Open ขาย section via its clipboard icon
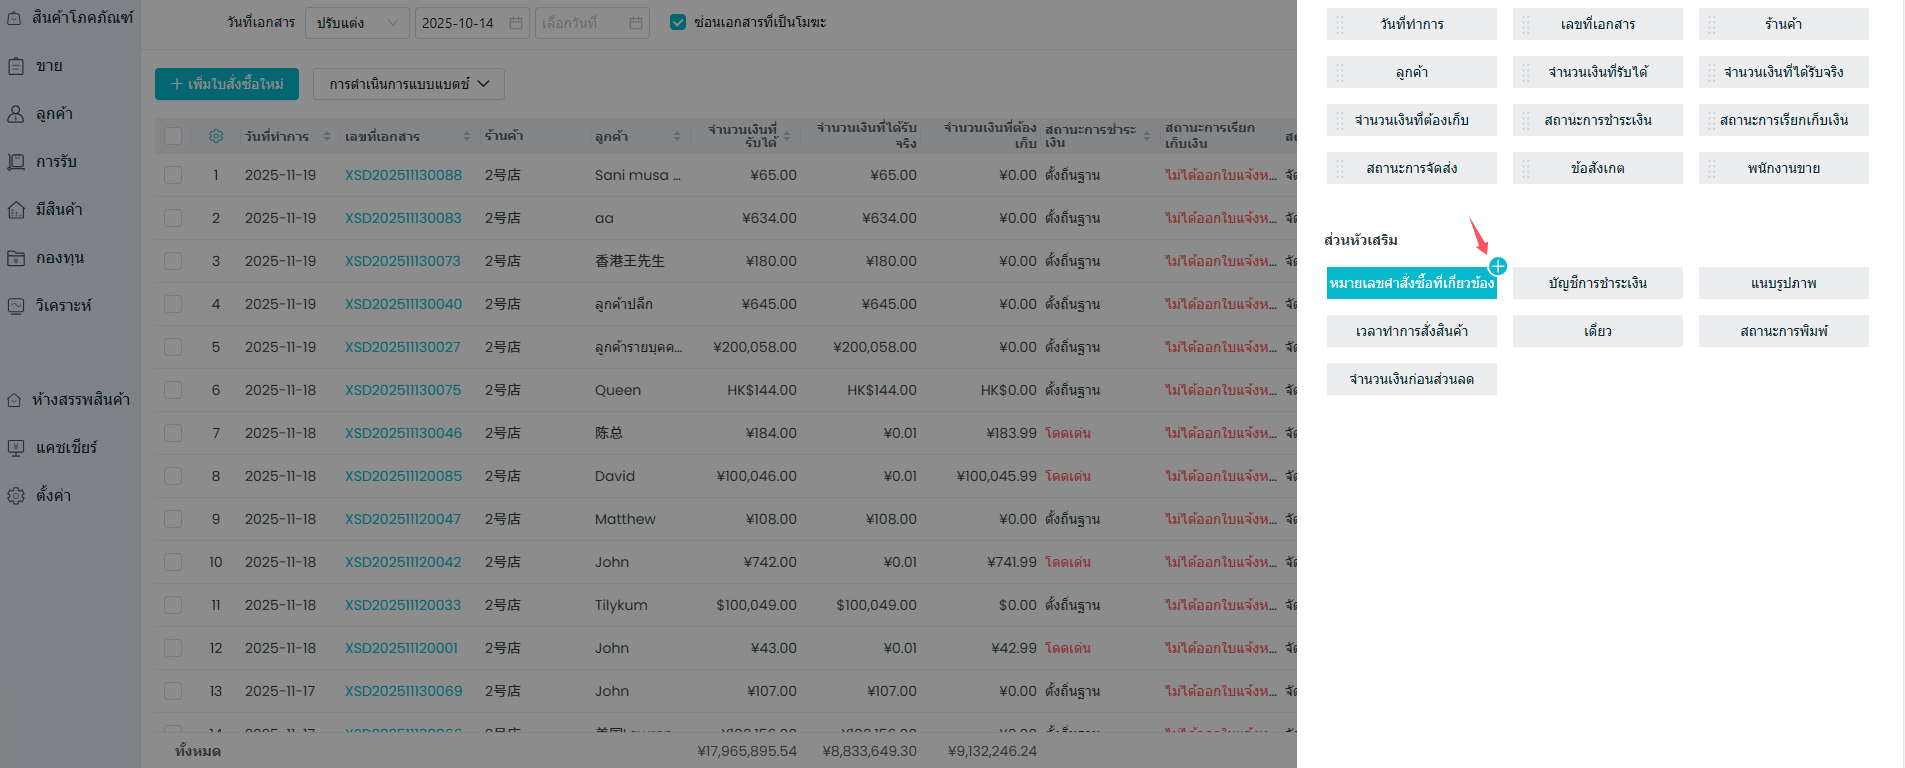The image size is (1905, 768). pos(16,66)
